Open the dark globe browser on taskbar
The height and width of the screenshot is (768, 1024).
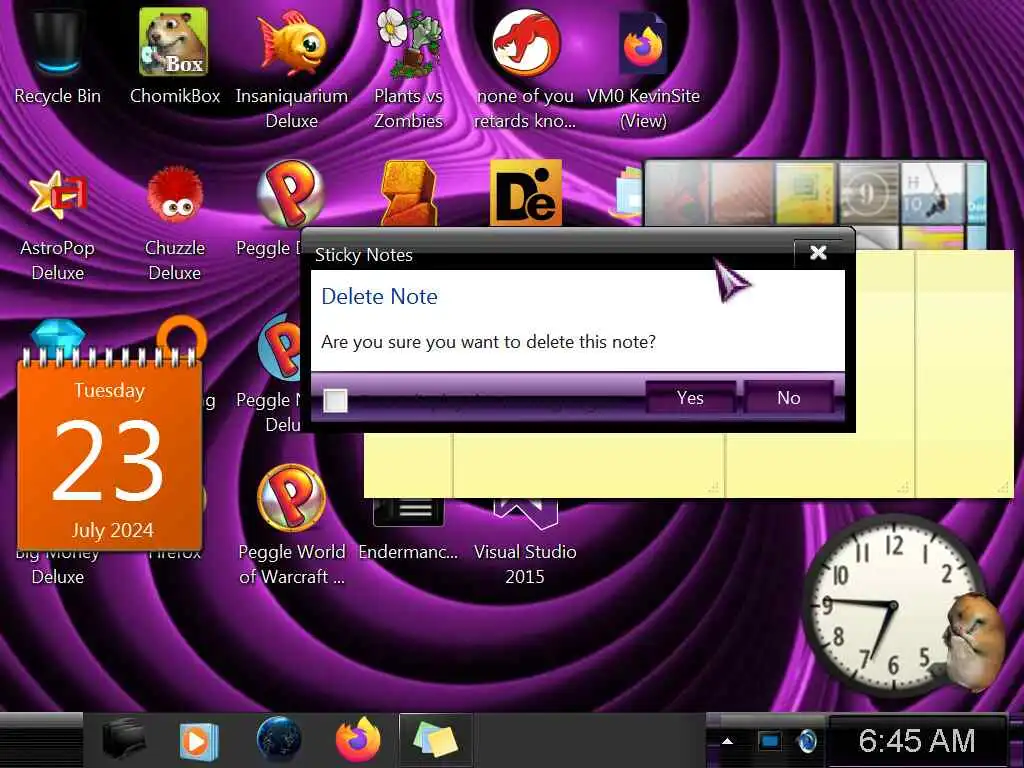point(279,740)
